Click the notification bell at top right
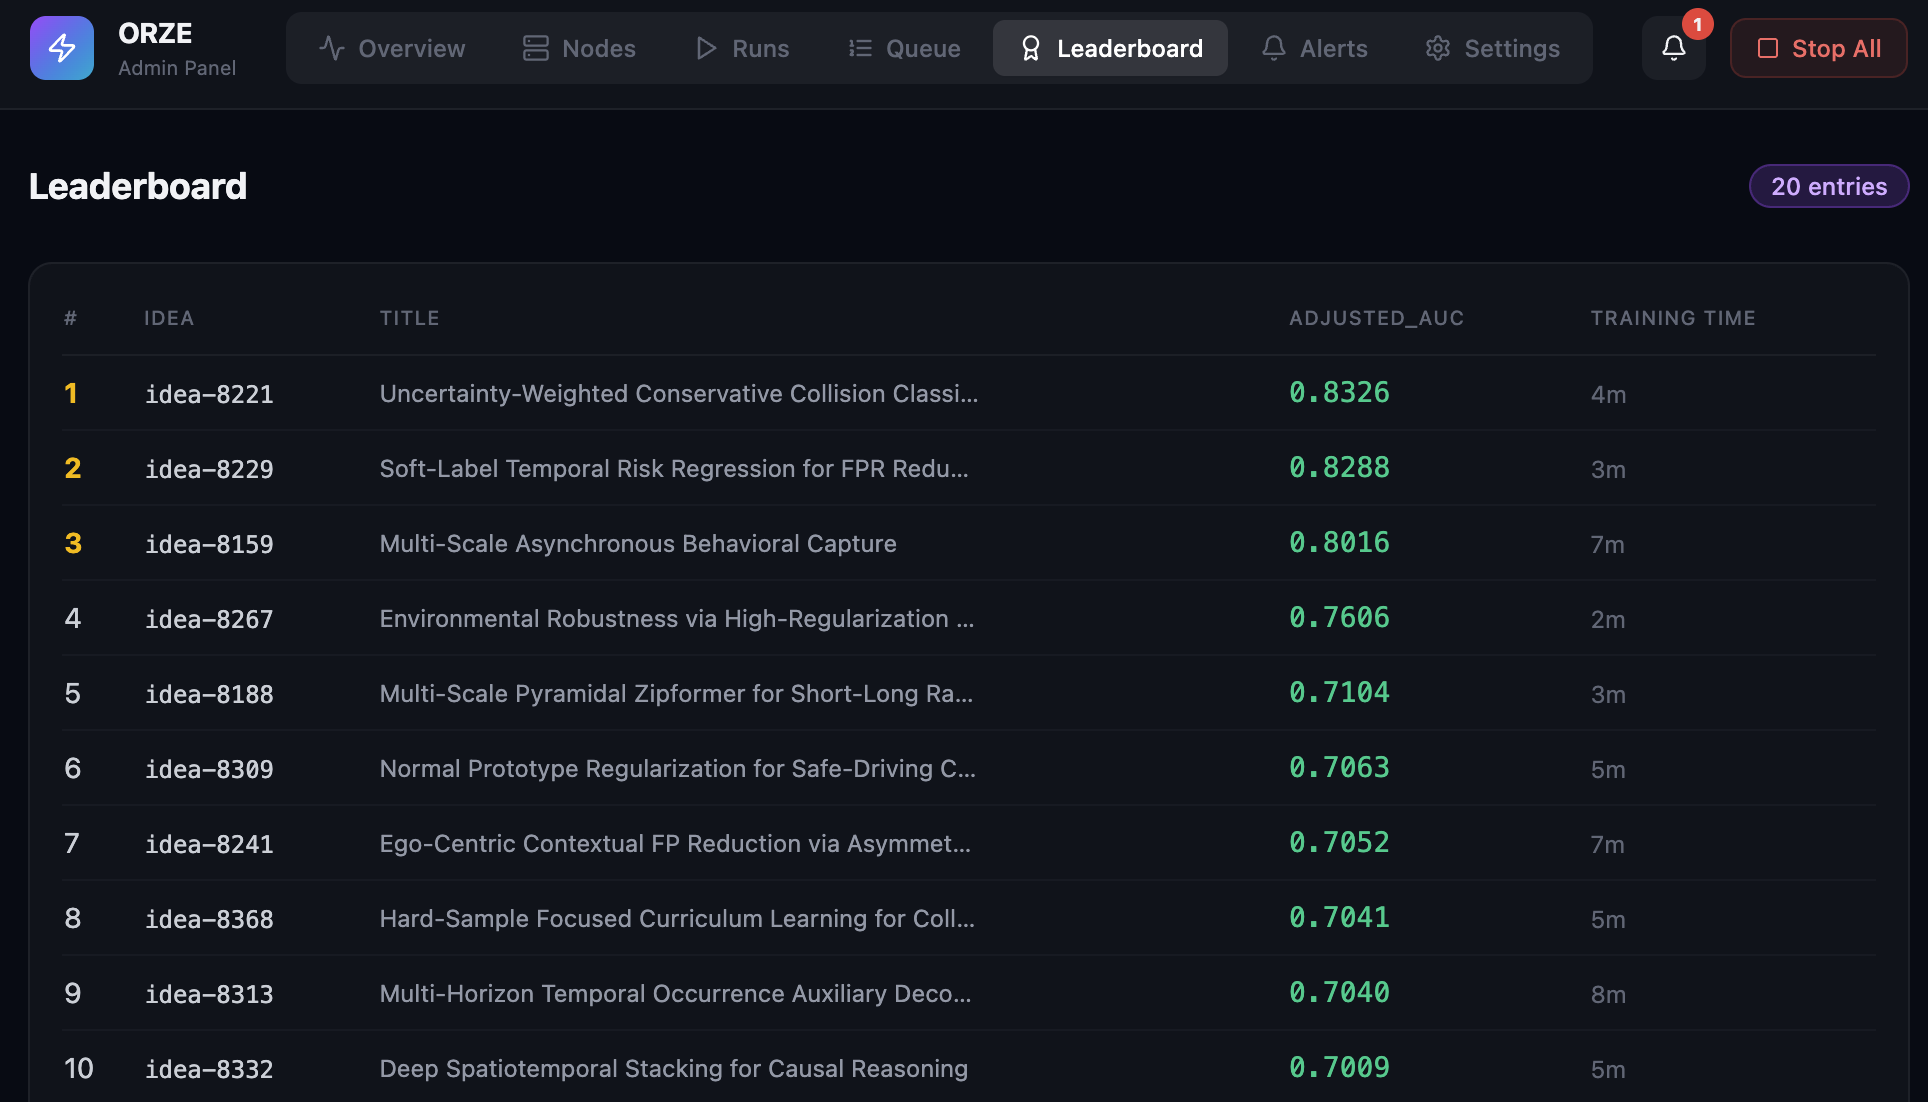The image size is (1928, 1102). pos(1673,47)
